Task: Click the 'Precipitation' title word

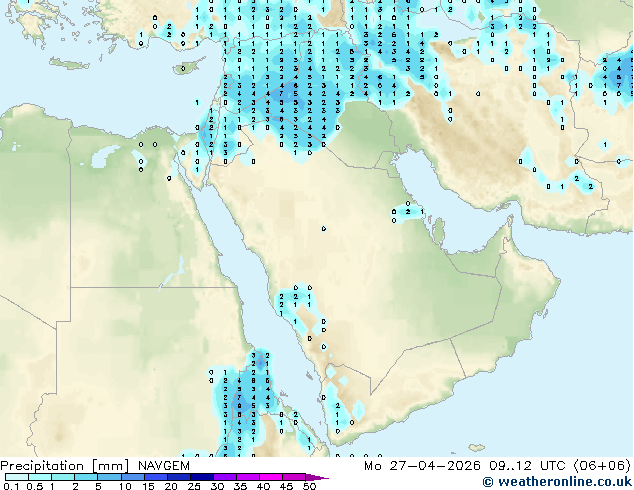Action: (42, 466)
